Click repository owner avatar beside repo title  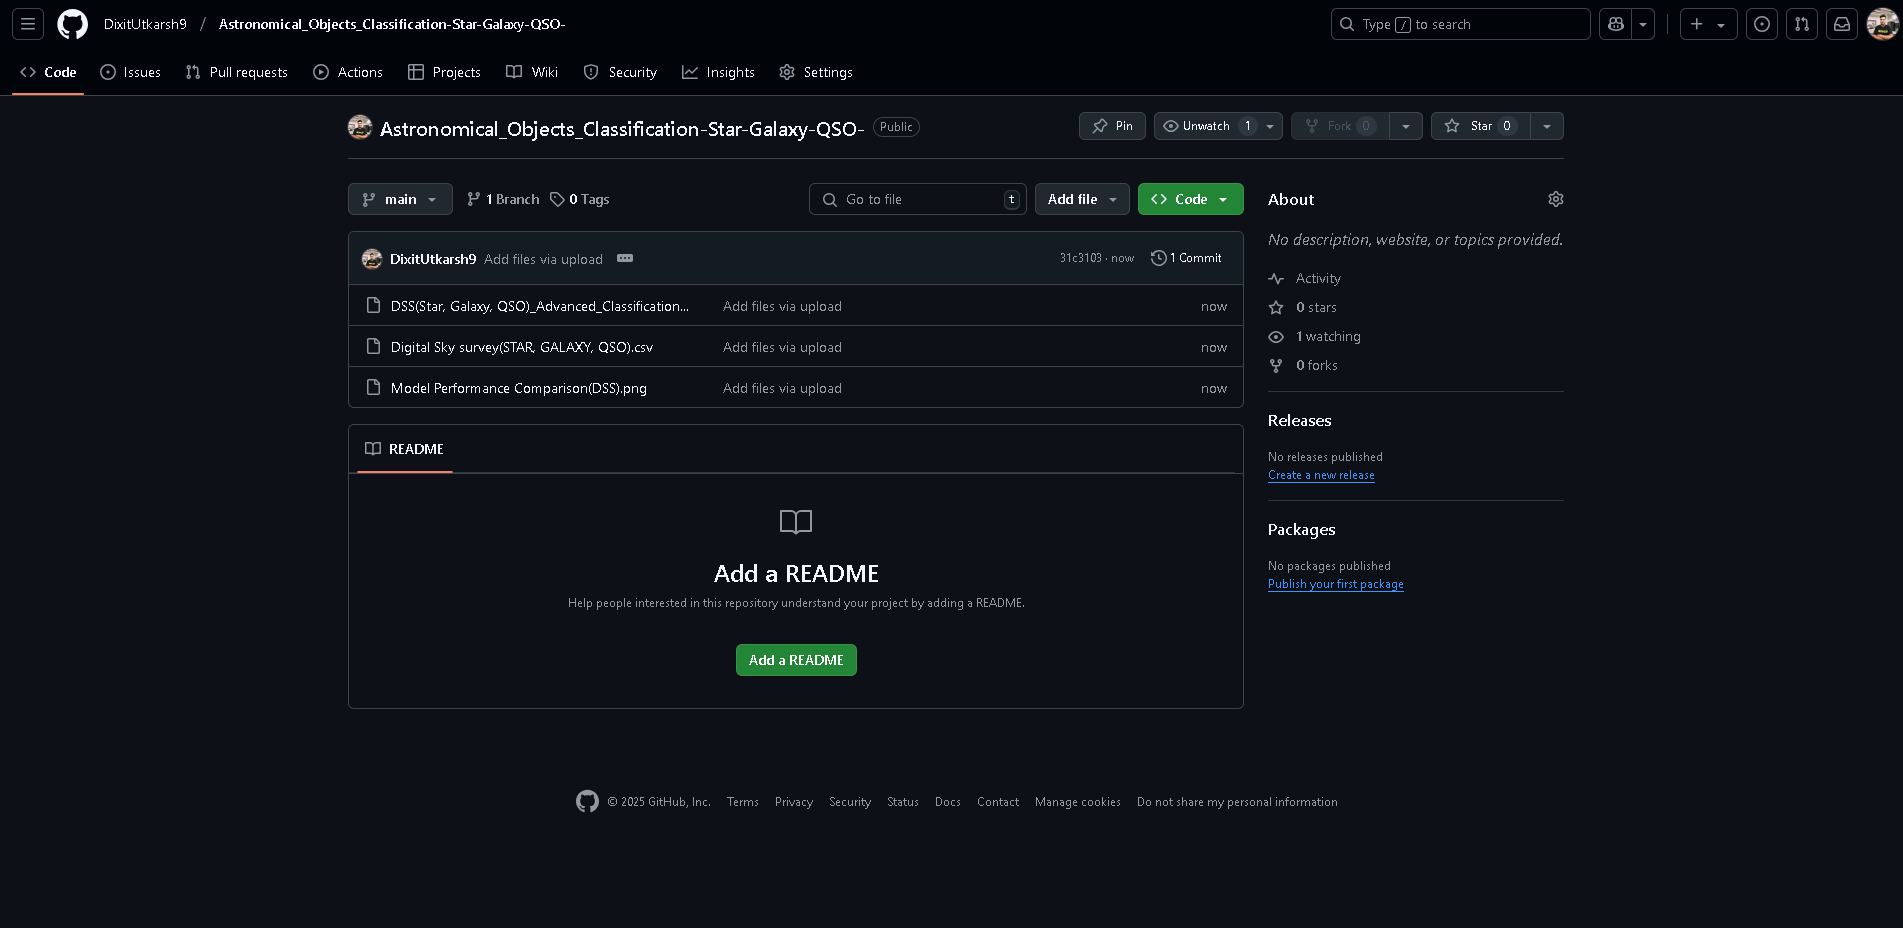pyautogui.click(x=360, y=127)
